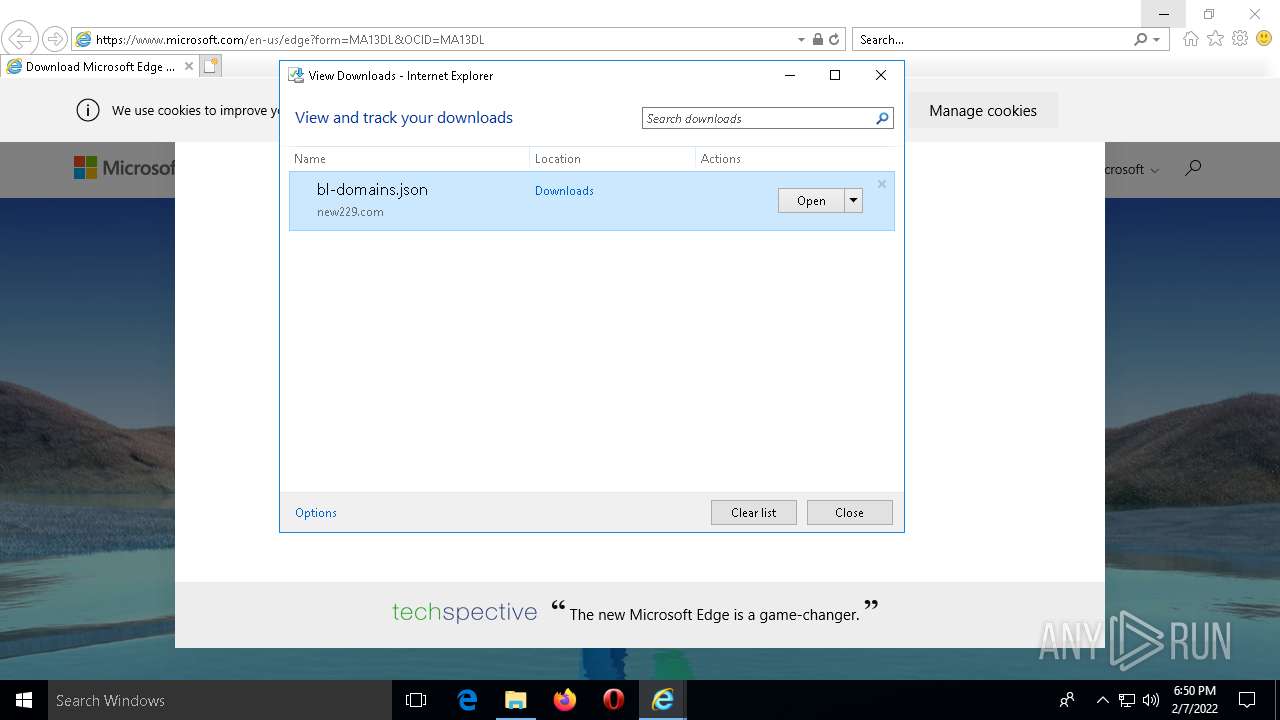
Task: Launch Opera from the taskbar
Action: [x=614, y=700]
